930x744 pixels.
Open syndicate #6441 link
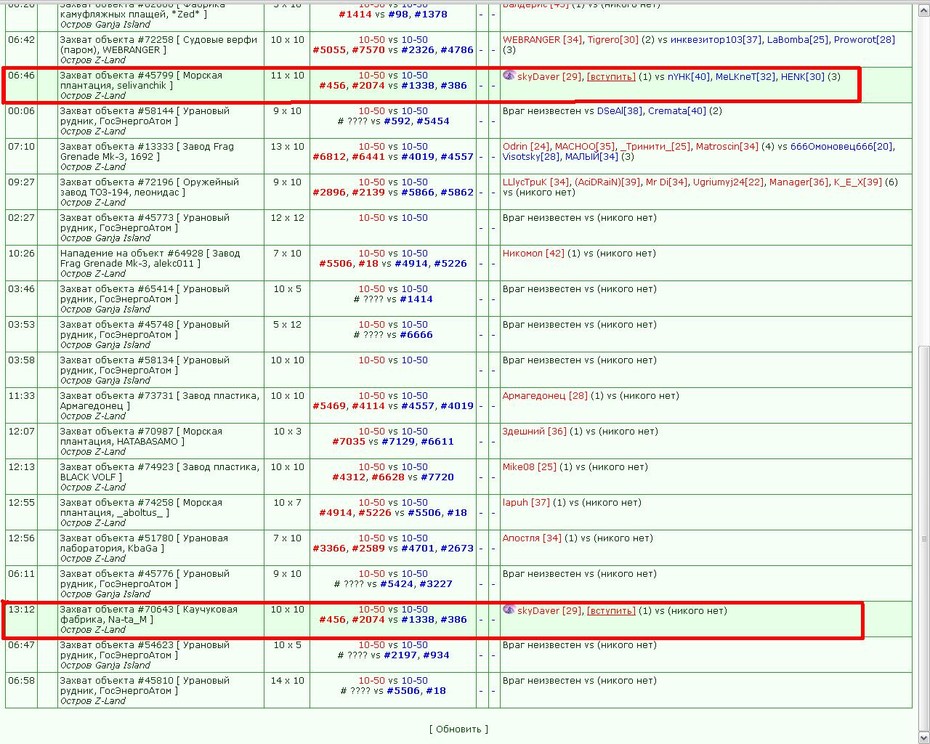[368, 157]
